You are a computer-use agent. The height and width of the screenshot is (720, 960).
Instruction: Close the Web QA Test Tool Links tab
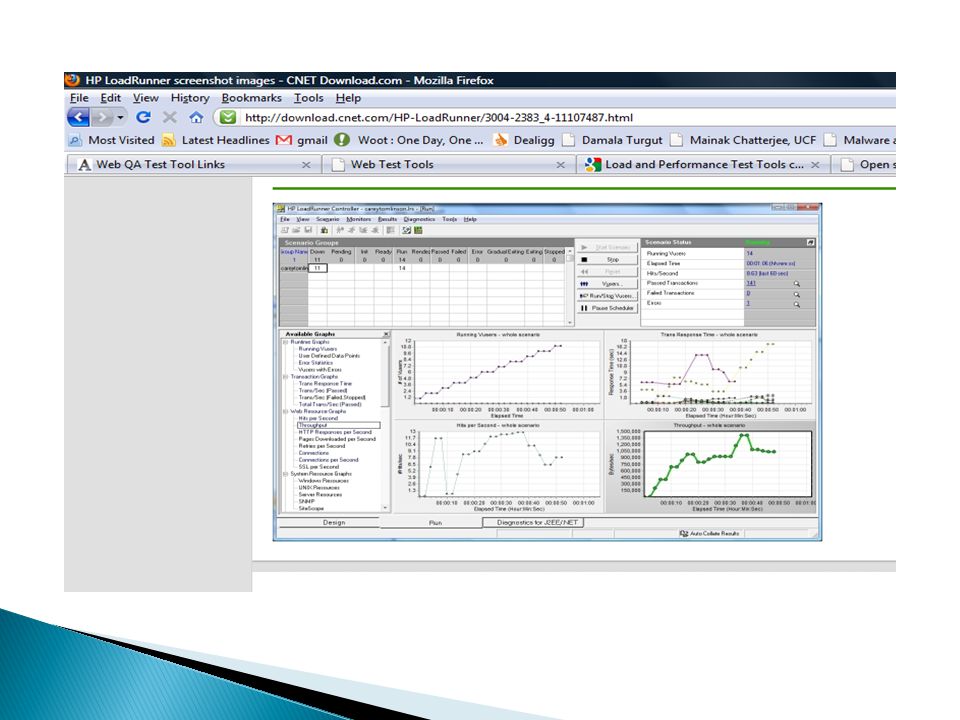click(306, 165)
